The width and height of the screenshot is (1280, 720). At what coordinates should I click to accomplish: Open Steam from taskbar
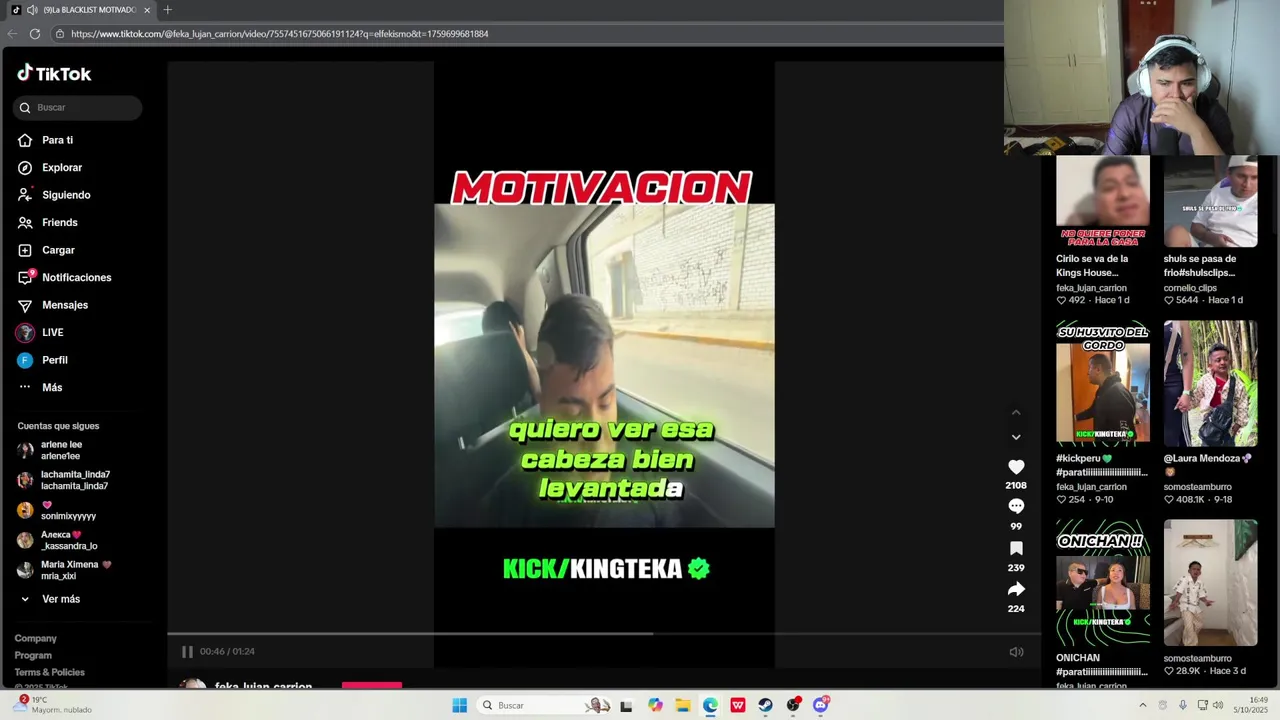pyautogui.click(x=765, y=705)
